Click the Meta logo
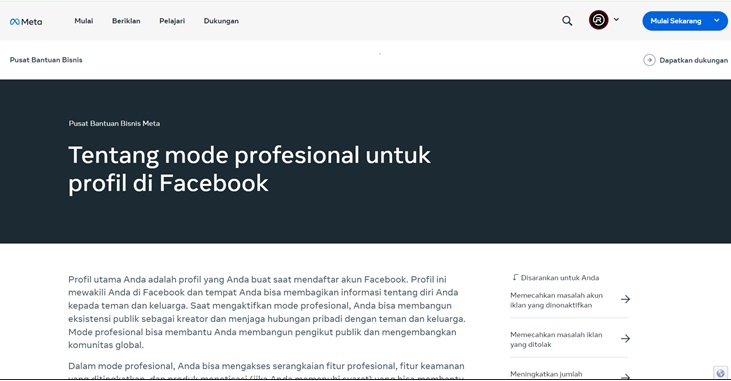The height and width of the screenshot is (381, 731). [x=26, y=21]
